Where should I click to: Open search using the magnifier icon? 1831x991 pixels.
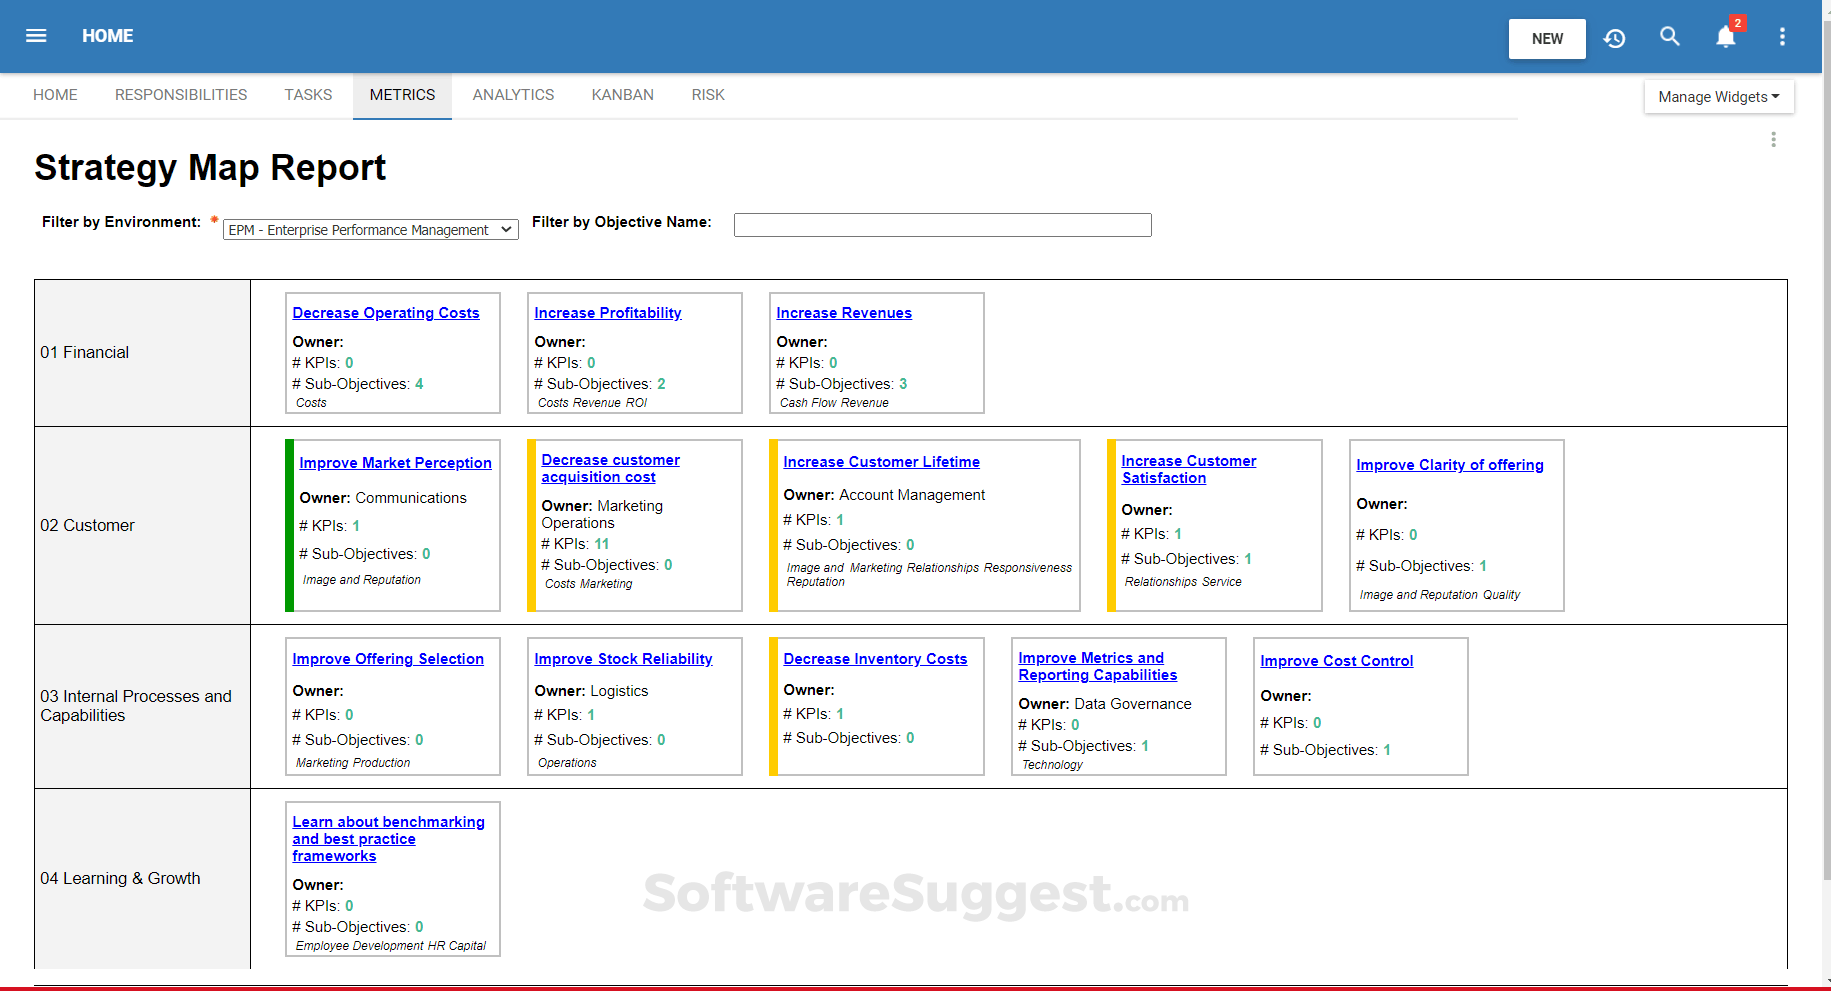pyautogui.click(x=1670, y=36)
